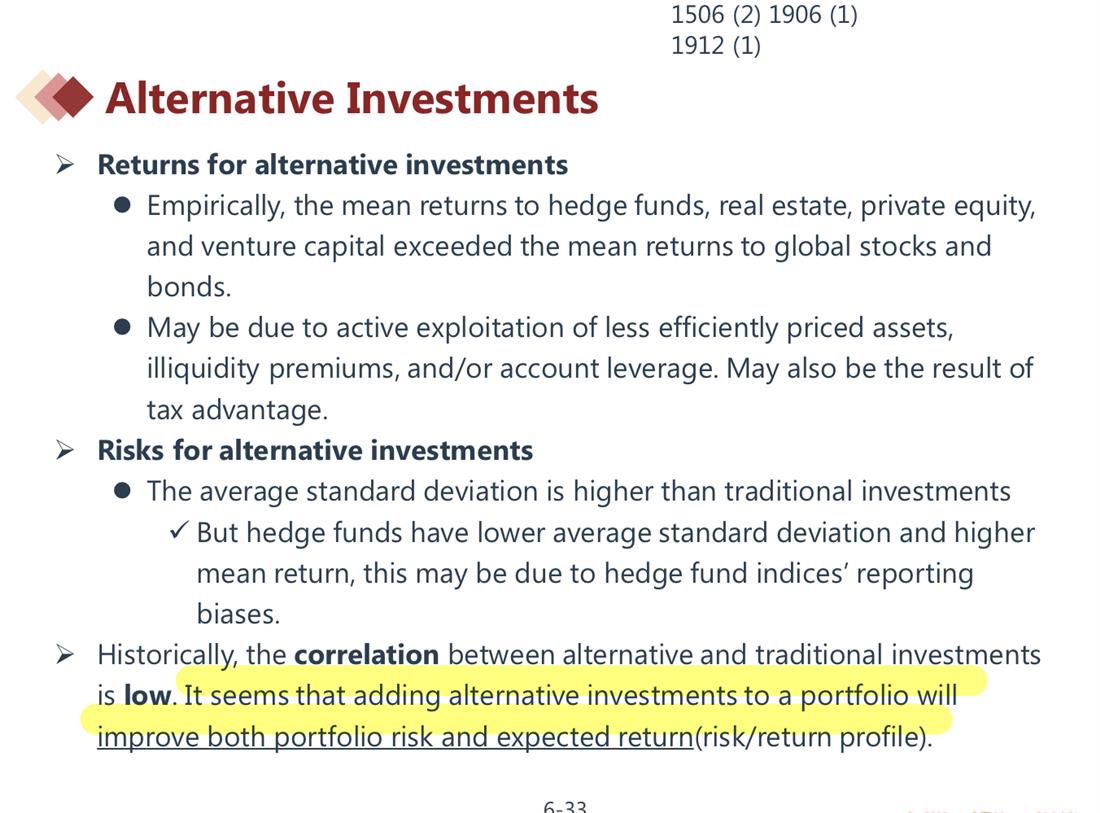Click the "1912 (1)" annotation text
This screenshot has width=1100, height=813.
(x=716, y=46)
